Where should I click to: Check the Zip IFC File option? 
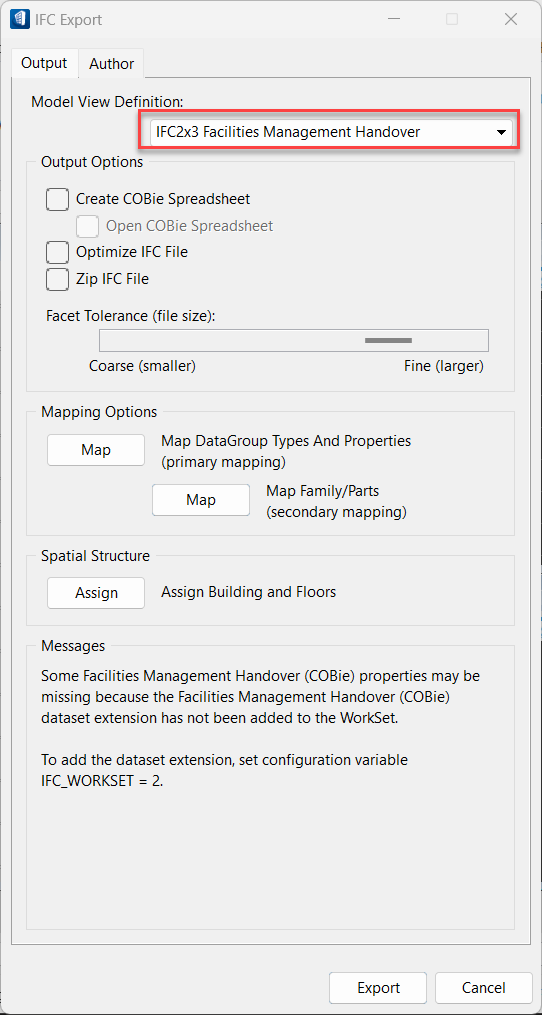pos(58,279)
